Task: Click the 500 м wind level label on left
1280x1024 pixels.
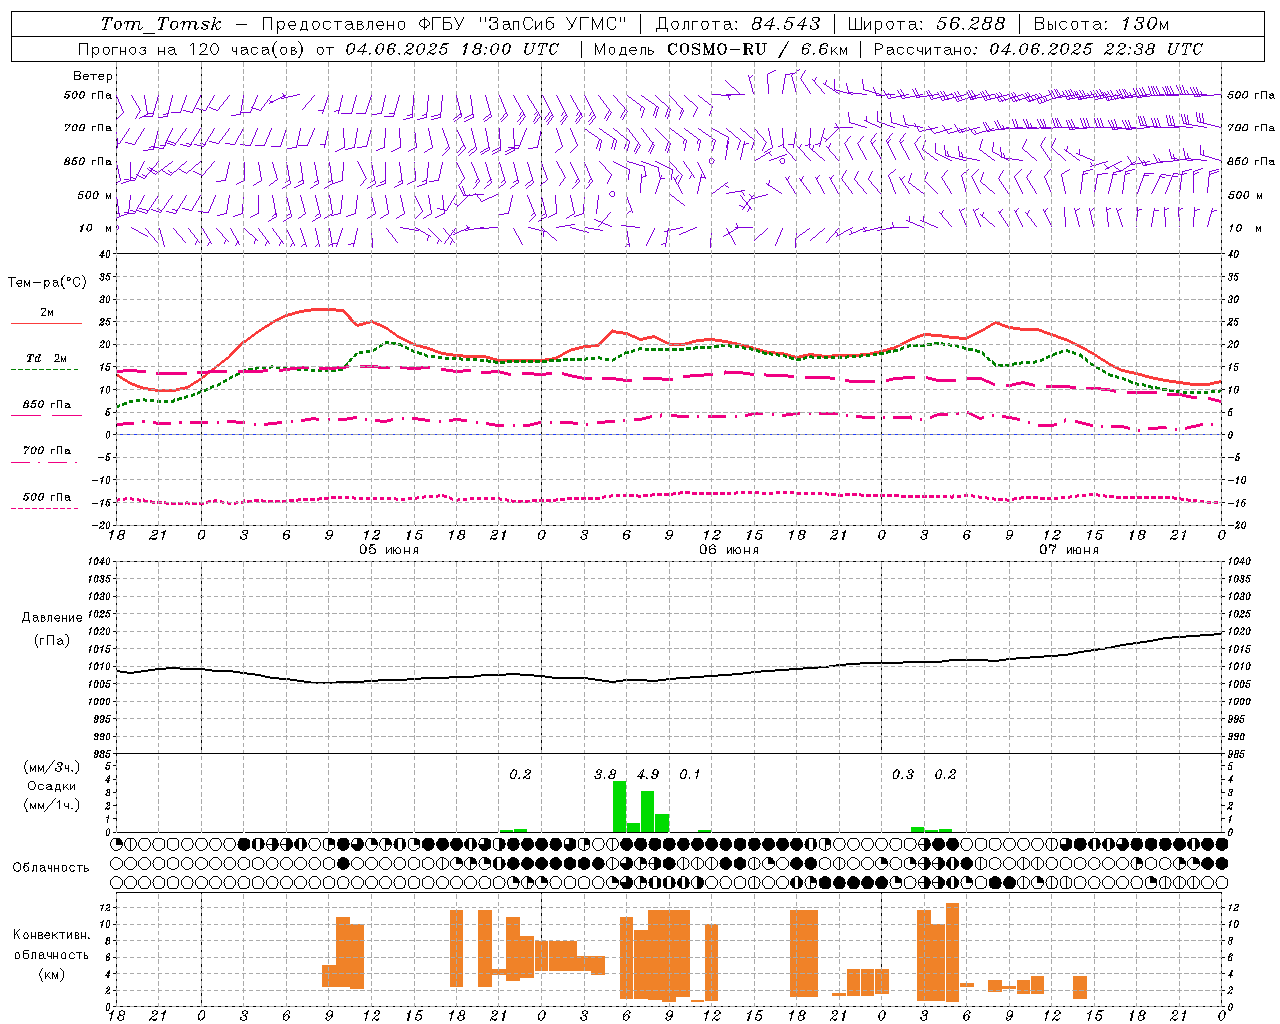Action: click(96, 195)
